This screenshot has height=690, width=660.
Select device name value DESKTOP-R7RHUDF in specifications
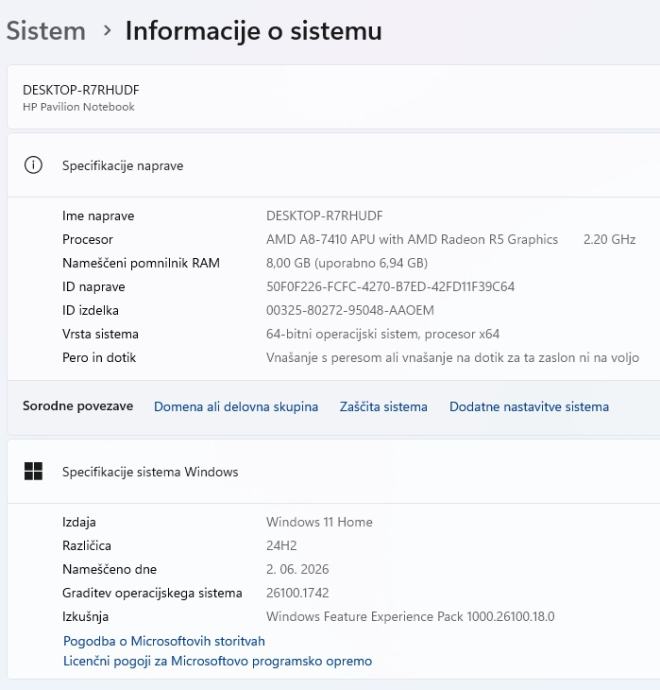[324, 216]
